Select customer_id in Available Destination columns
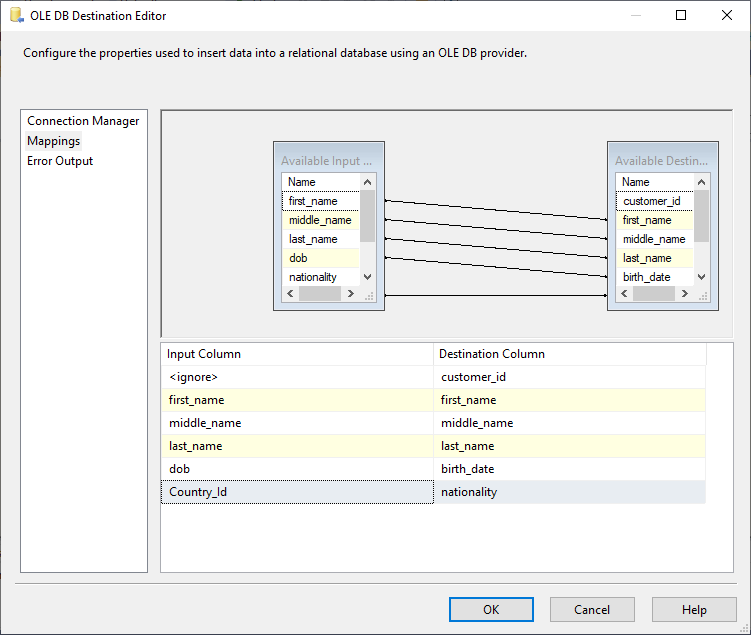The width and height of the screenshot is (751, 635). click(651, 201)
